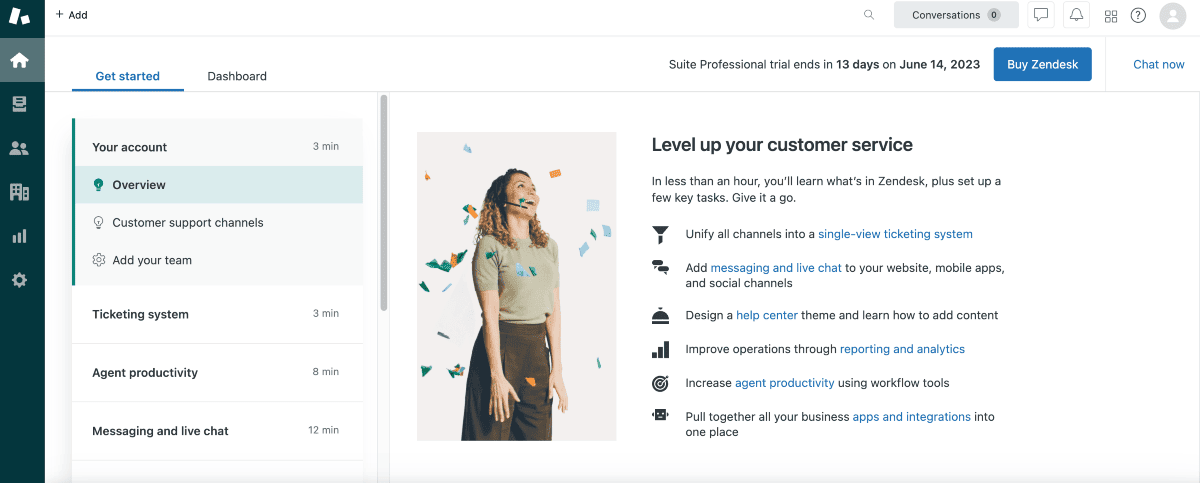Switch to the Dashboard tab

[x=237, y=76]
